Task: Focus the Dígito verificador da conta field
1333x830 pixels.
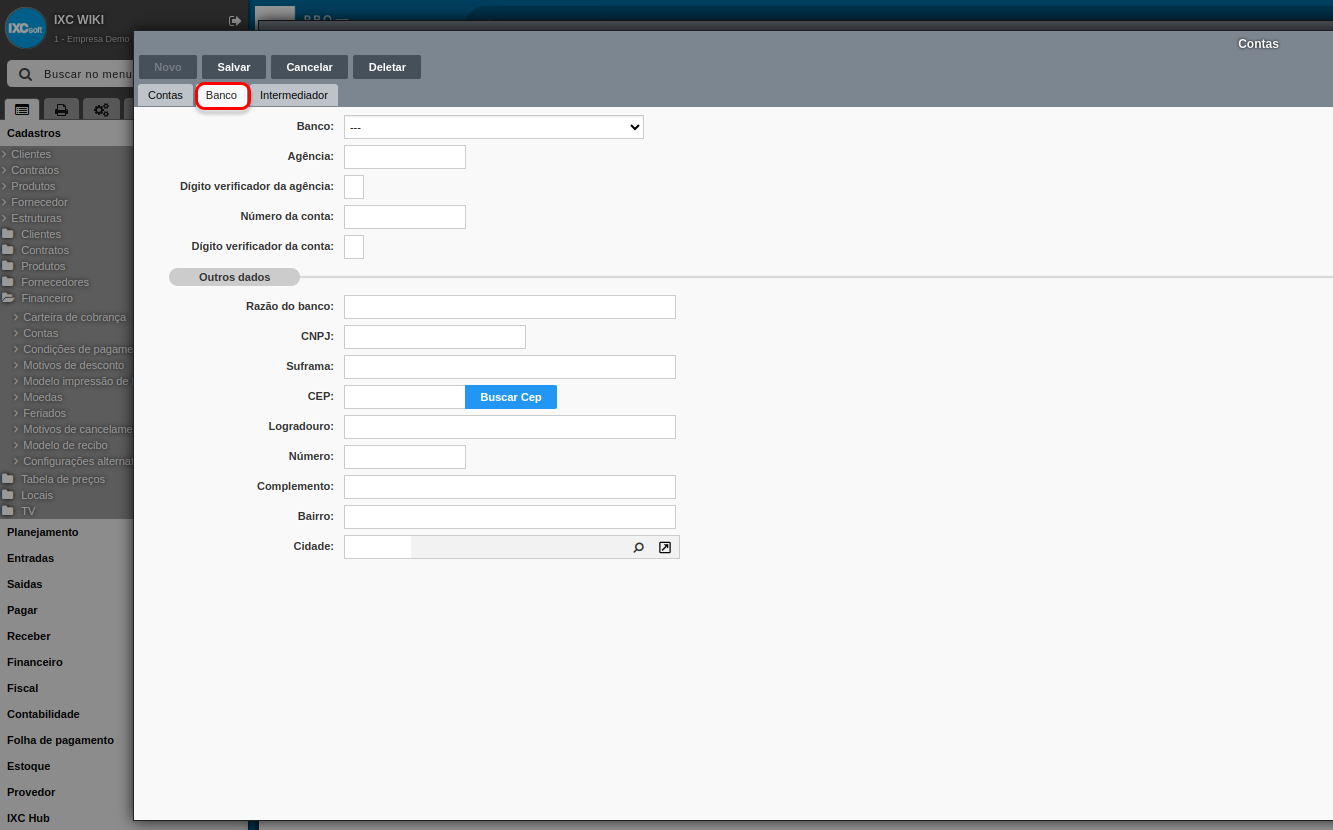Action: click(354, 247)
